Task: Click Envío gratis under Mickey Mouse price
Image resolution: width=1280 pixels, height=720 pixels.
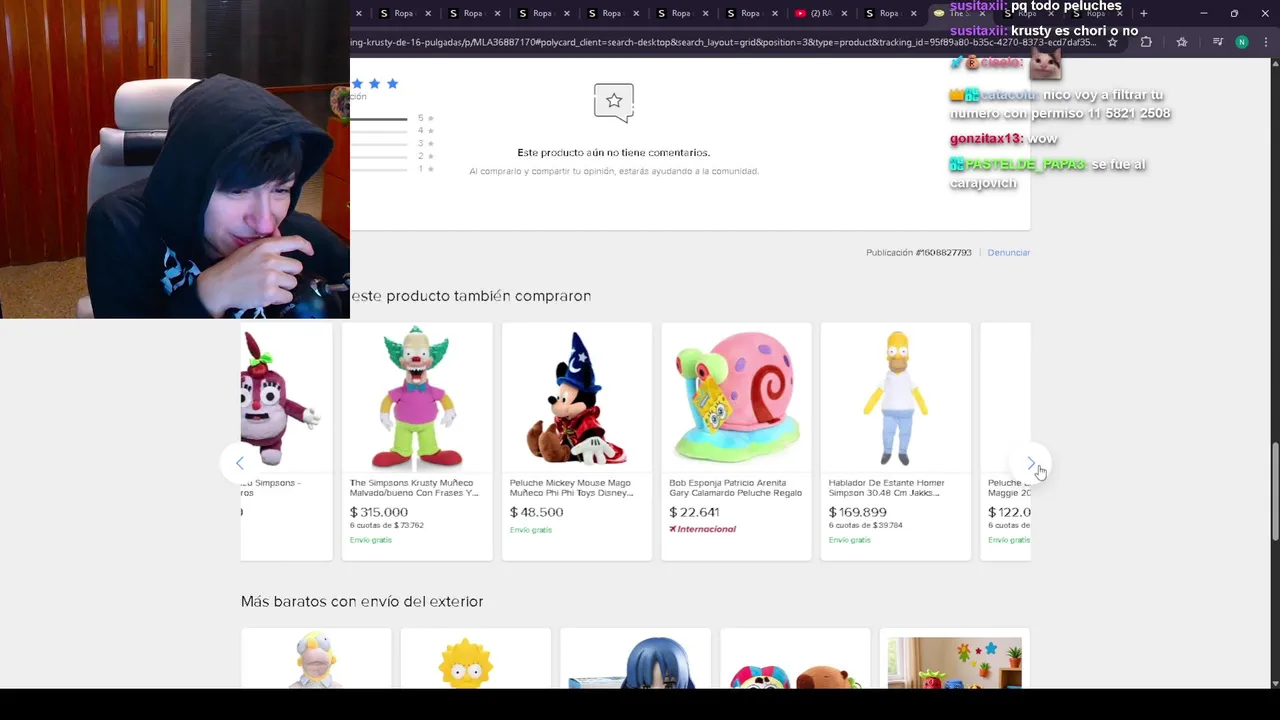Action: (530, 530)
